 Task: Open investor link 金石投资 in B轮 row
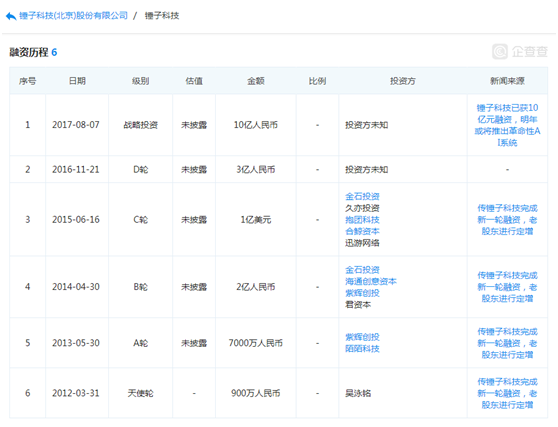pyautogui.click(x=362, y=270)
